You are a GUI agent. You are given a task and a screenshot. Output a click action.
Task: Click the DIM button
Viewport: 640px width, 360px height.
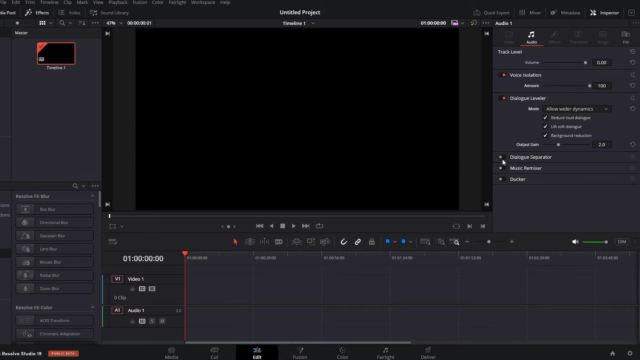point(622,242)
